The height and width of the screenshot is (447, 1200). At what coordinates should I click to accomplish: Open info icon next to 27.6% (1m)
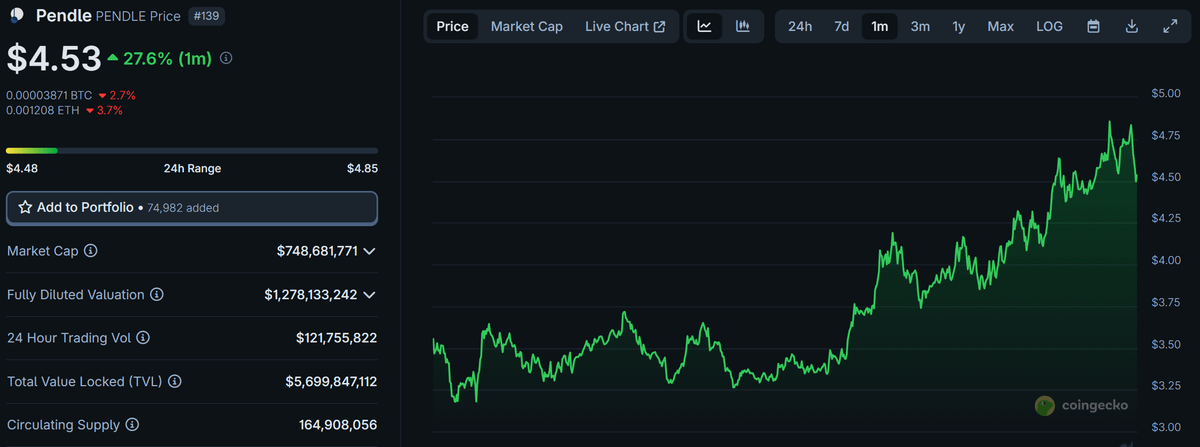coord(226,59)
